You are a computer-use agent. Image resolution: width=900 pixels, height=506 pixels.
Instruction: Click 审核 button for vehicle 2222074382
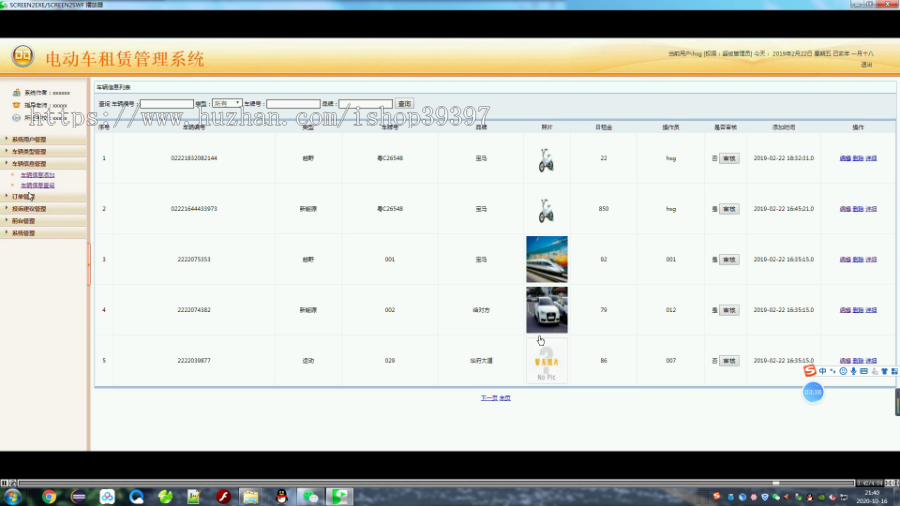coord(729,310)
